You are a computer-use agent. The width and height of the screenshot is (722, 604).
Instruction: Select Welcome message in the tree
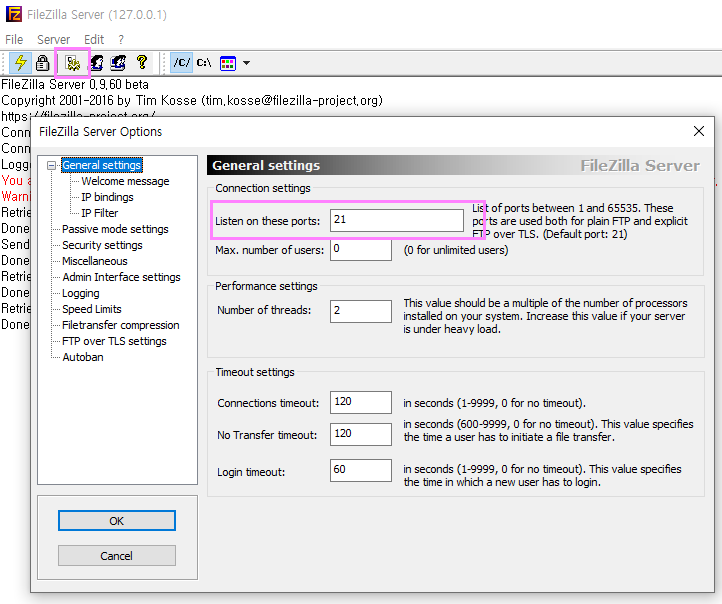[125, 181]
